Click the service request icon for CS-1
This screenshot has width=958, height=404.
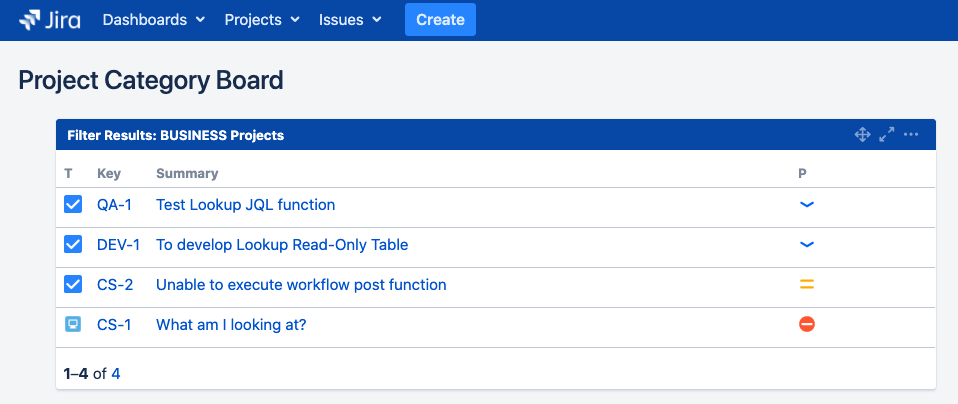click(72, 325)
